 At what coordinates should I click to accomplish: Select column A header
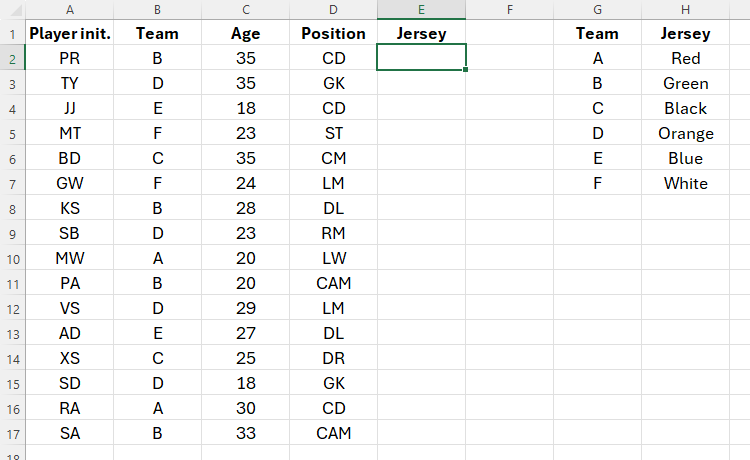(69, 9)
